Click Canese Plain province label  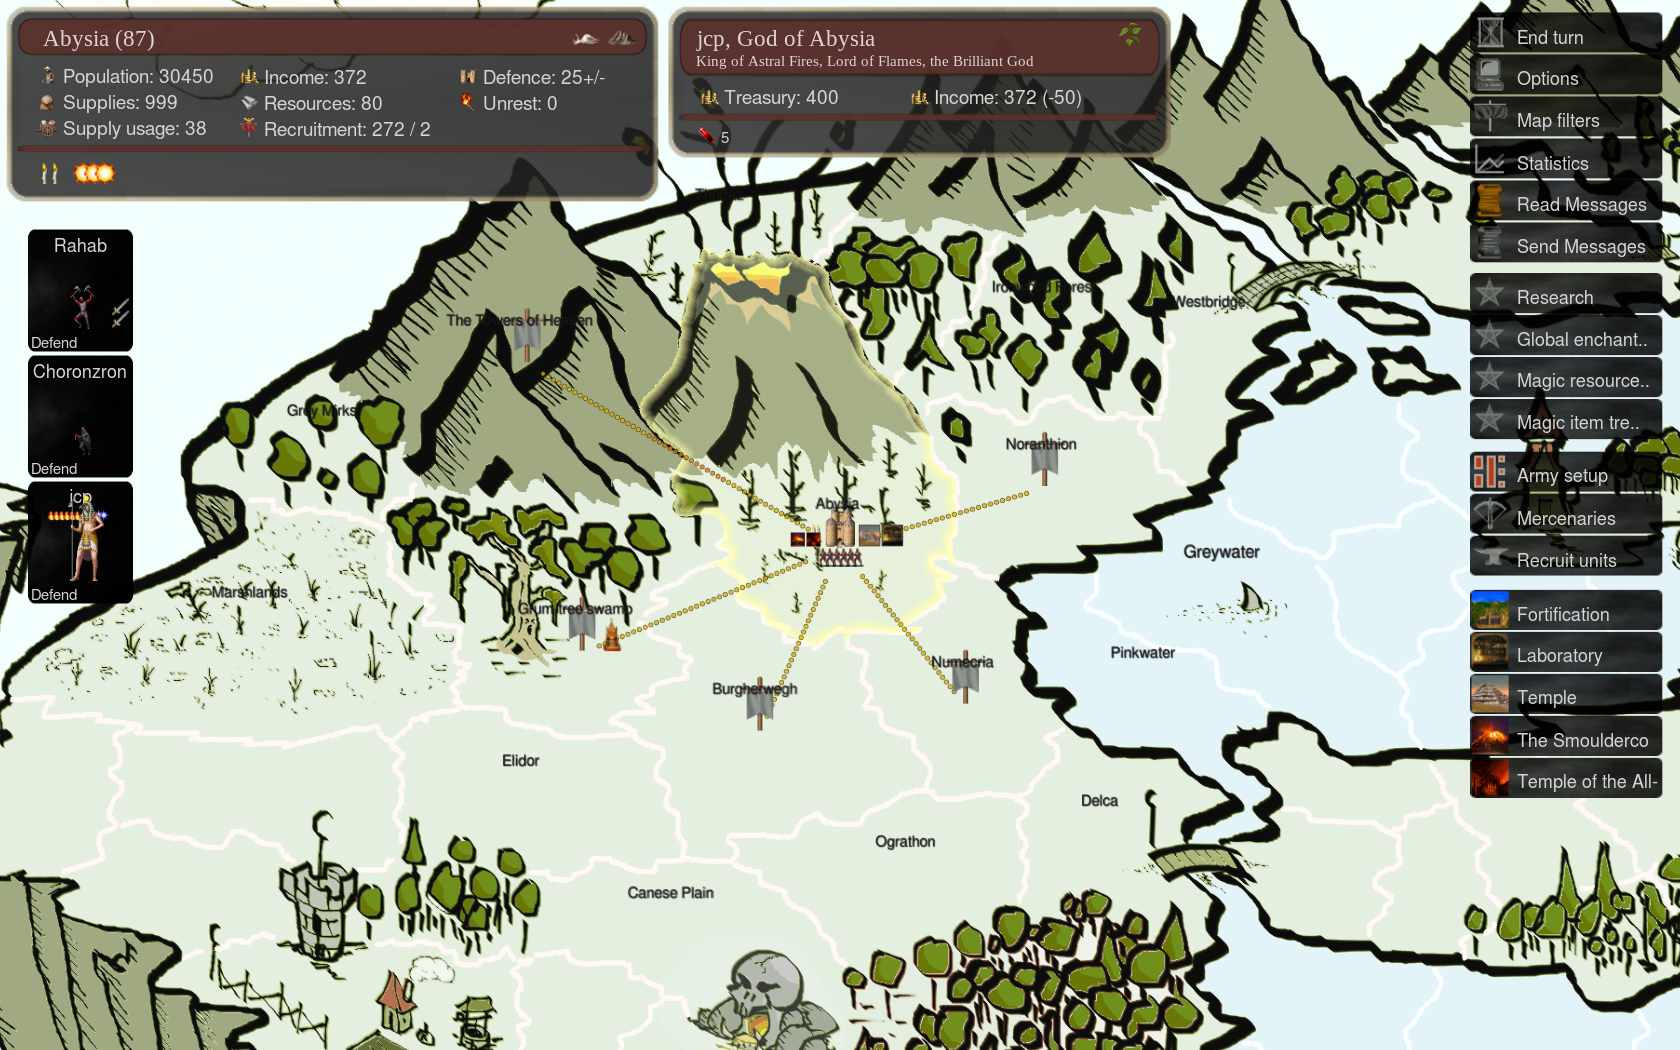pos(670,893)
